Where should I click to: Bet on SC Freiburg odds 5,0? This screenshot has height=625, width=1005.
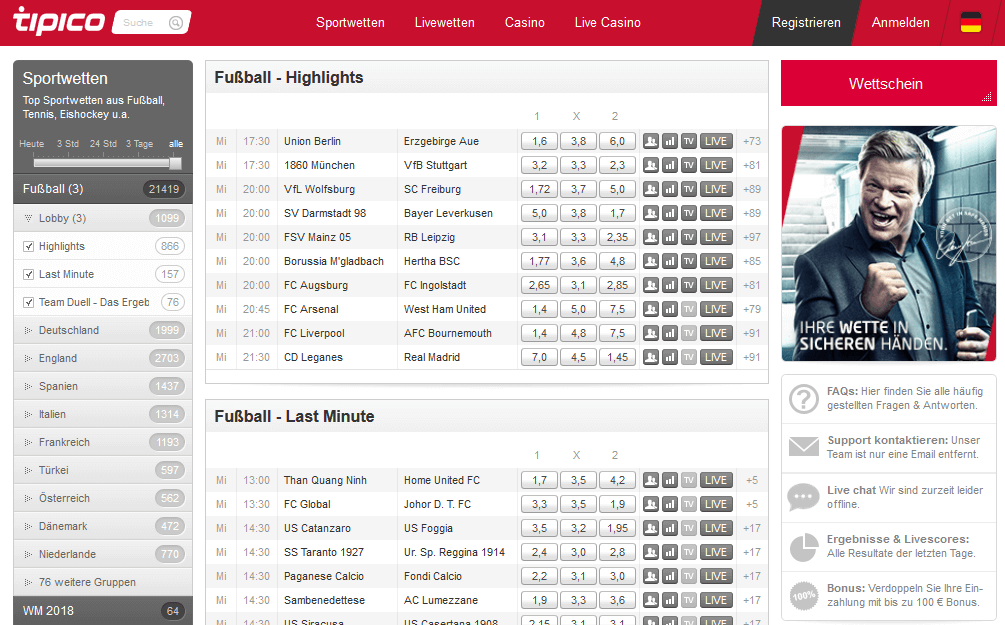tap(617, 189)
